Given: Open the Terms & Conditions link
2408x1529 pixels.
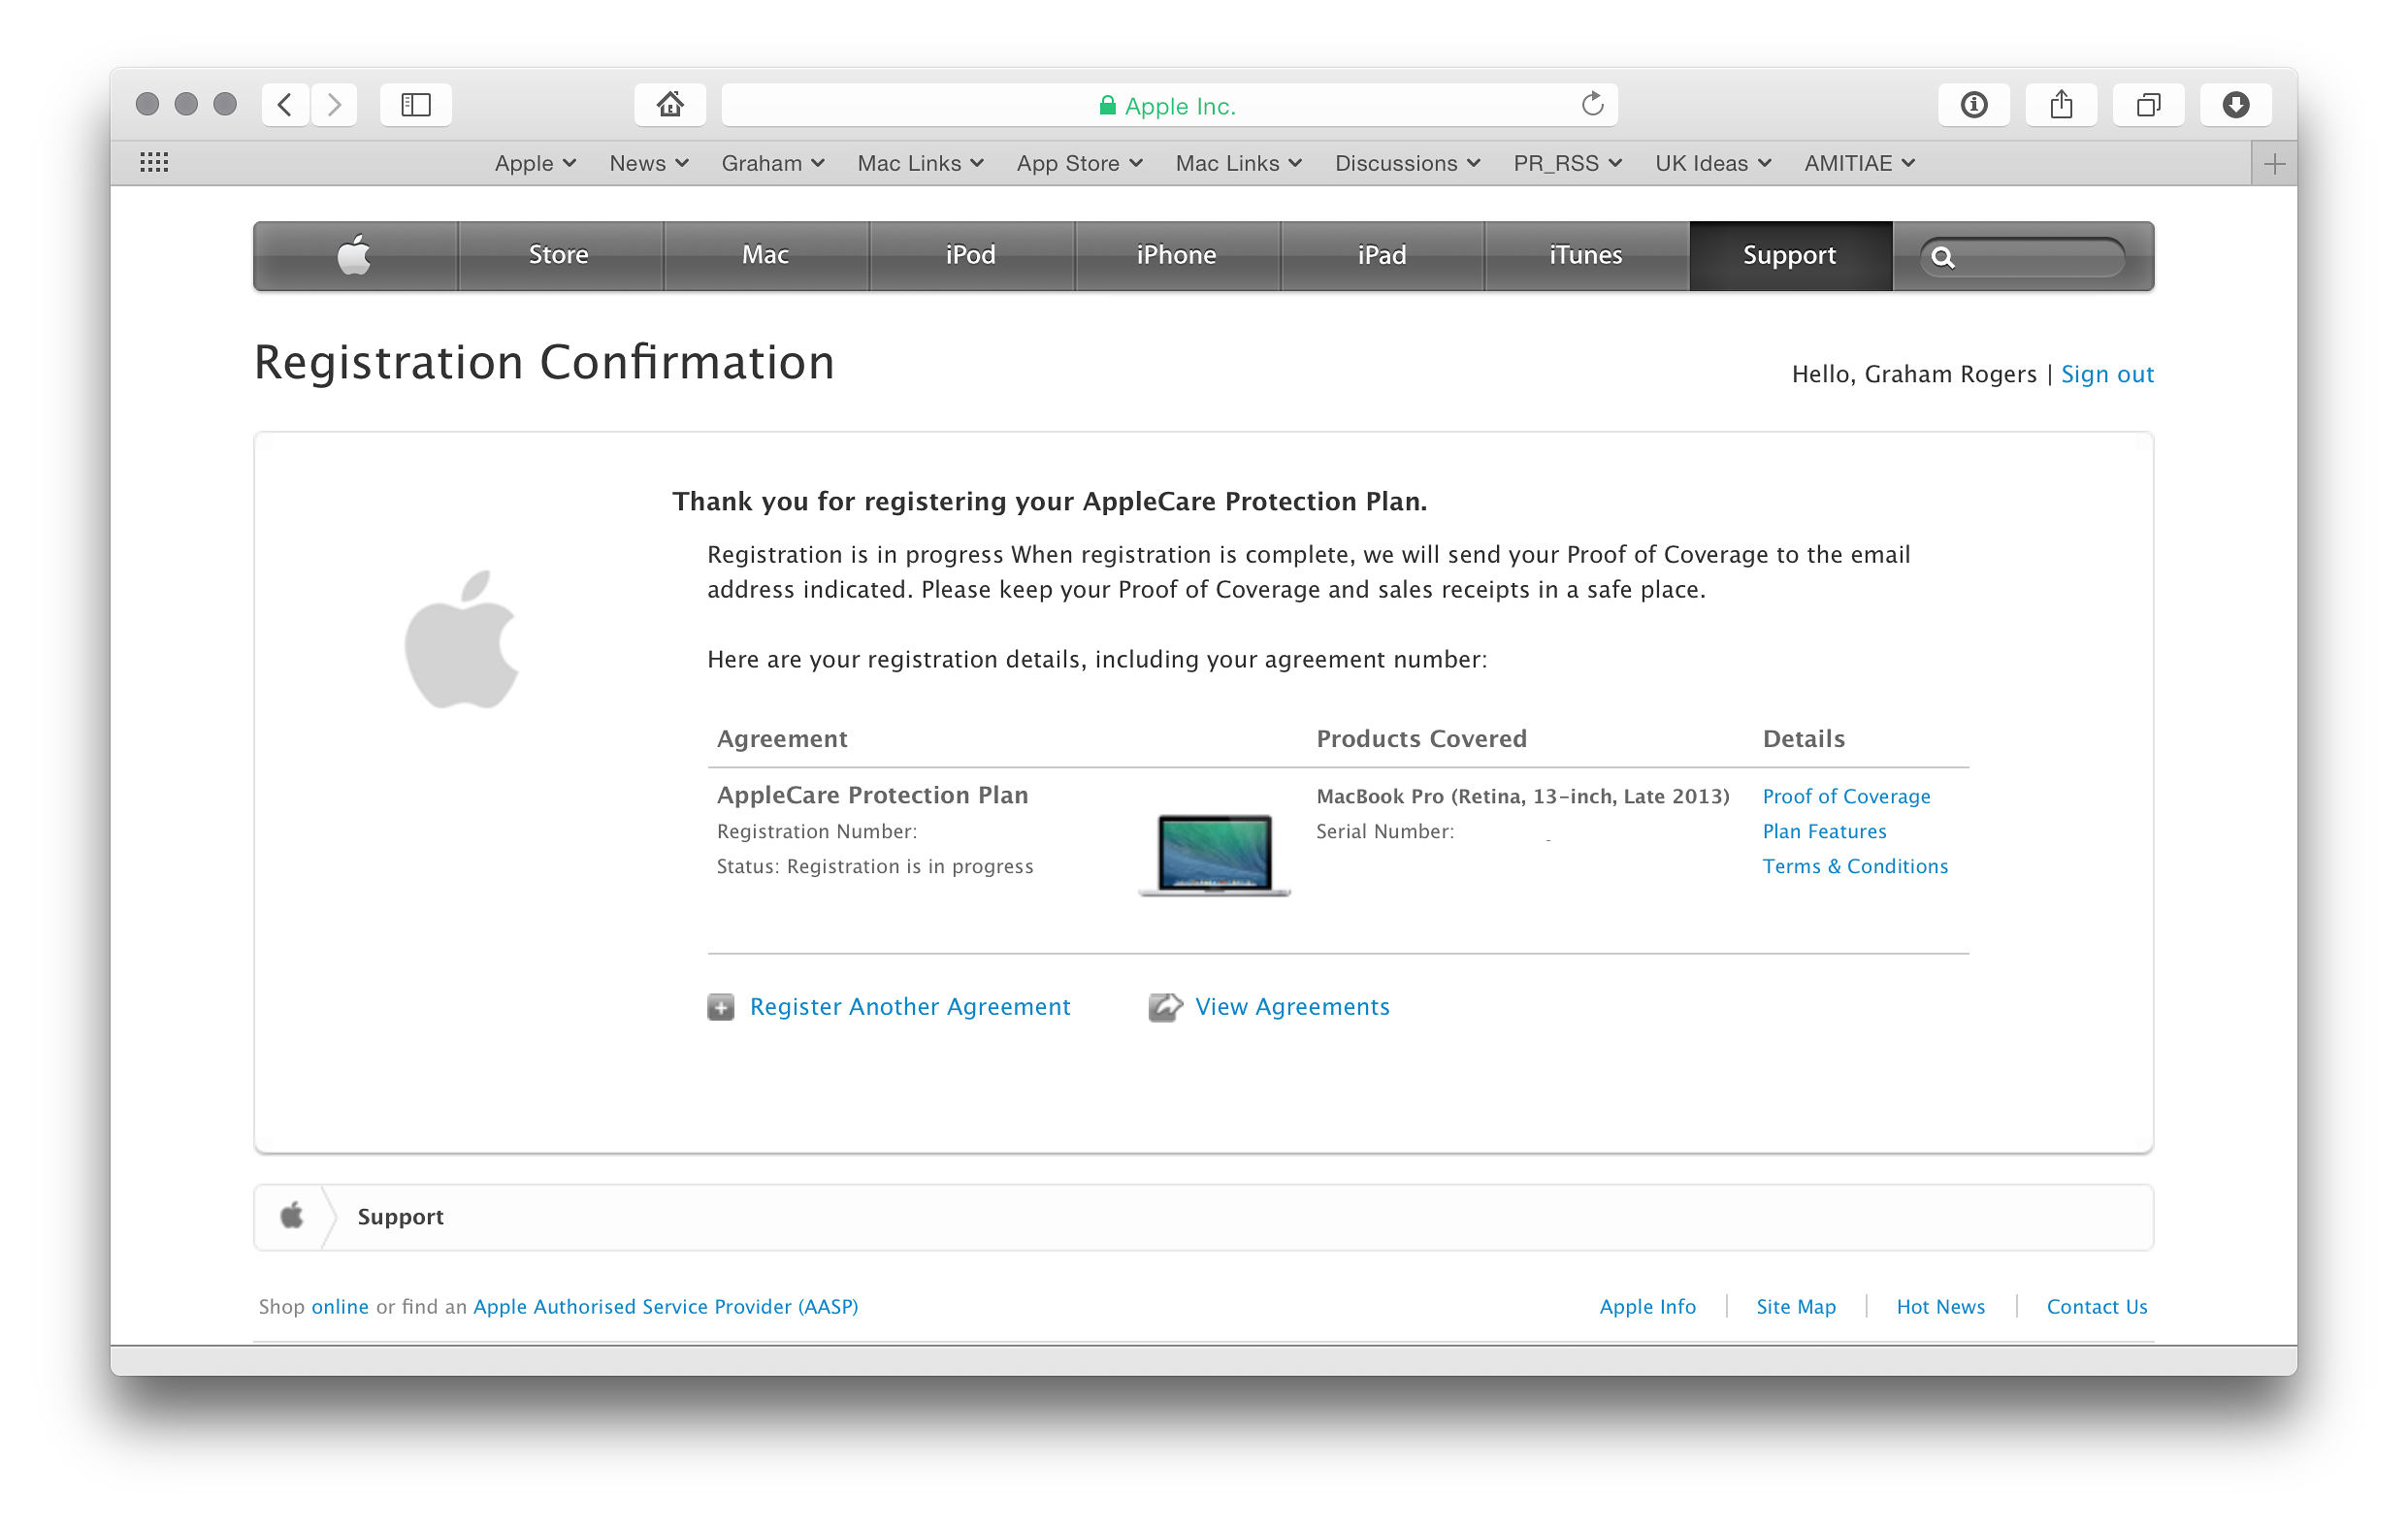Looking at the screenshot, I should tap(1855, 867).
